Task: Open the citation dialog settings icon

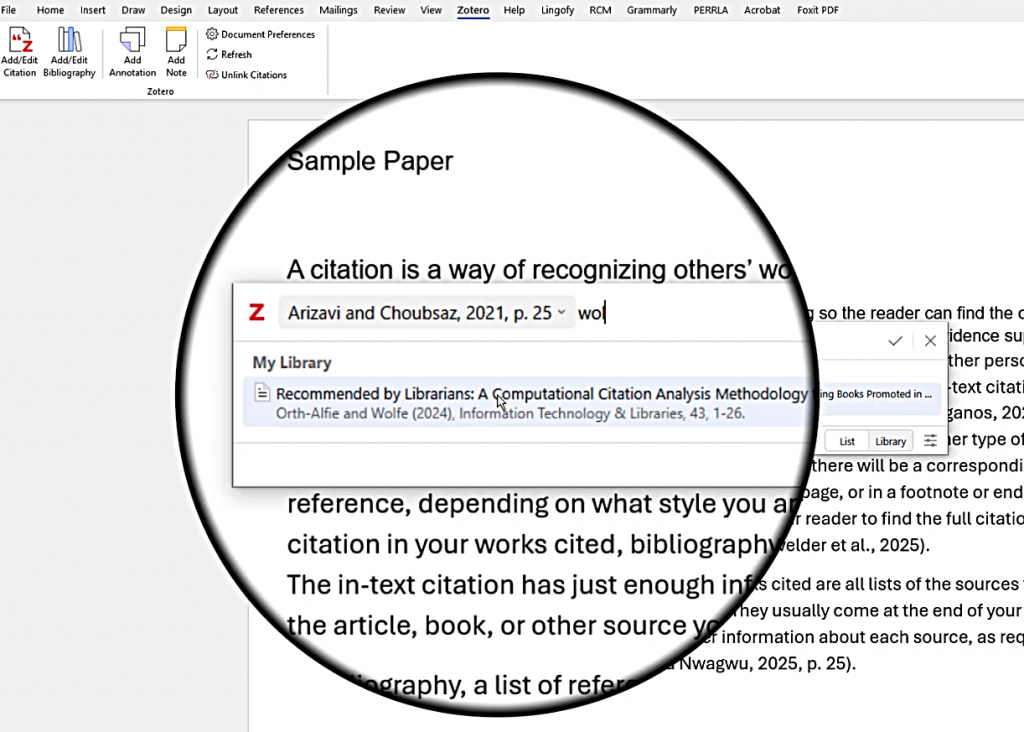Action: click(x=931, y=441)
